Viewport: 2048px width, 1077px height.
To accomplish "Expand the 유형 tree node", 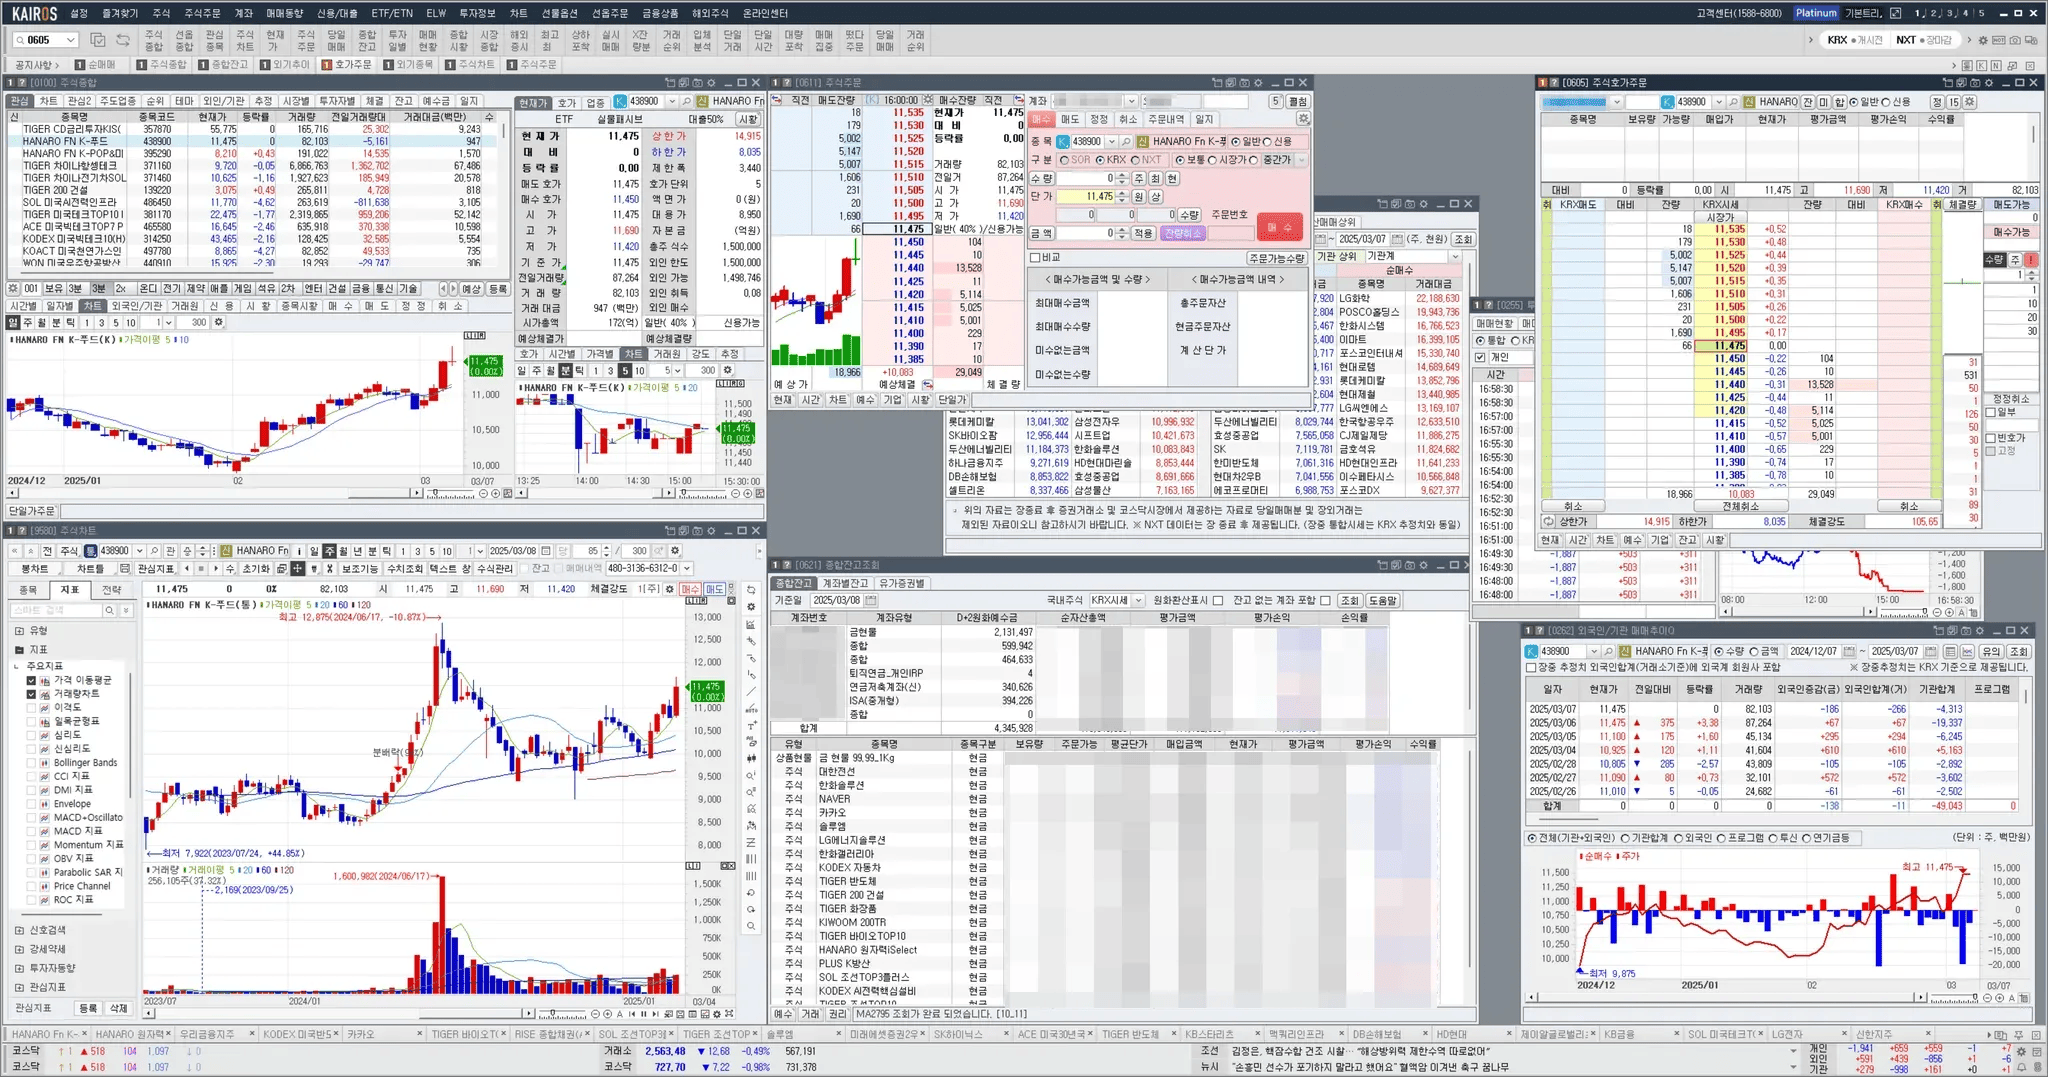I will [x=19, y=631].
